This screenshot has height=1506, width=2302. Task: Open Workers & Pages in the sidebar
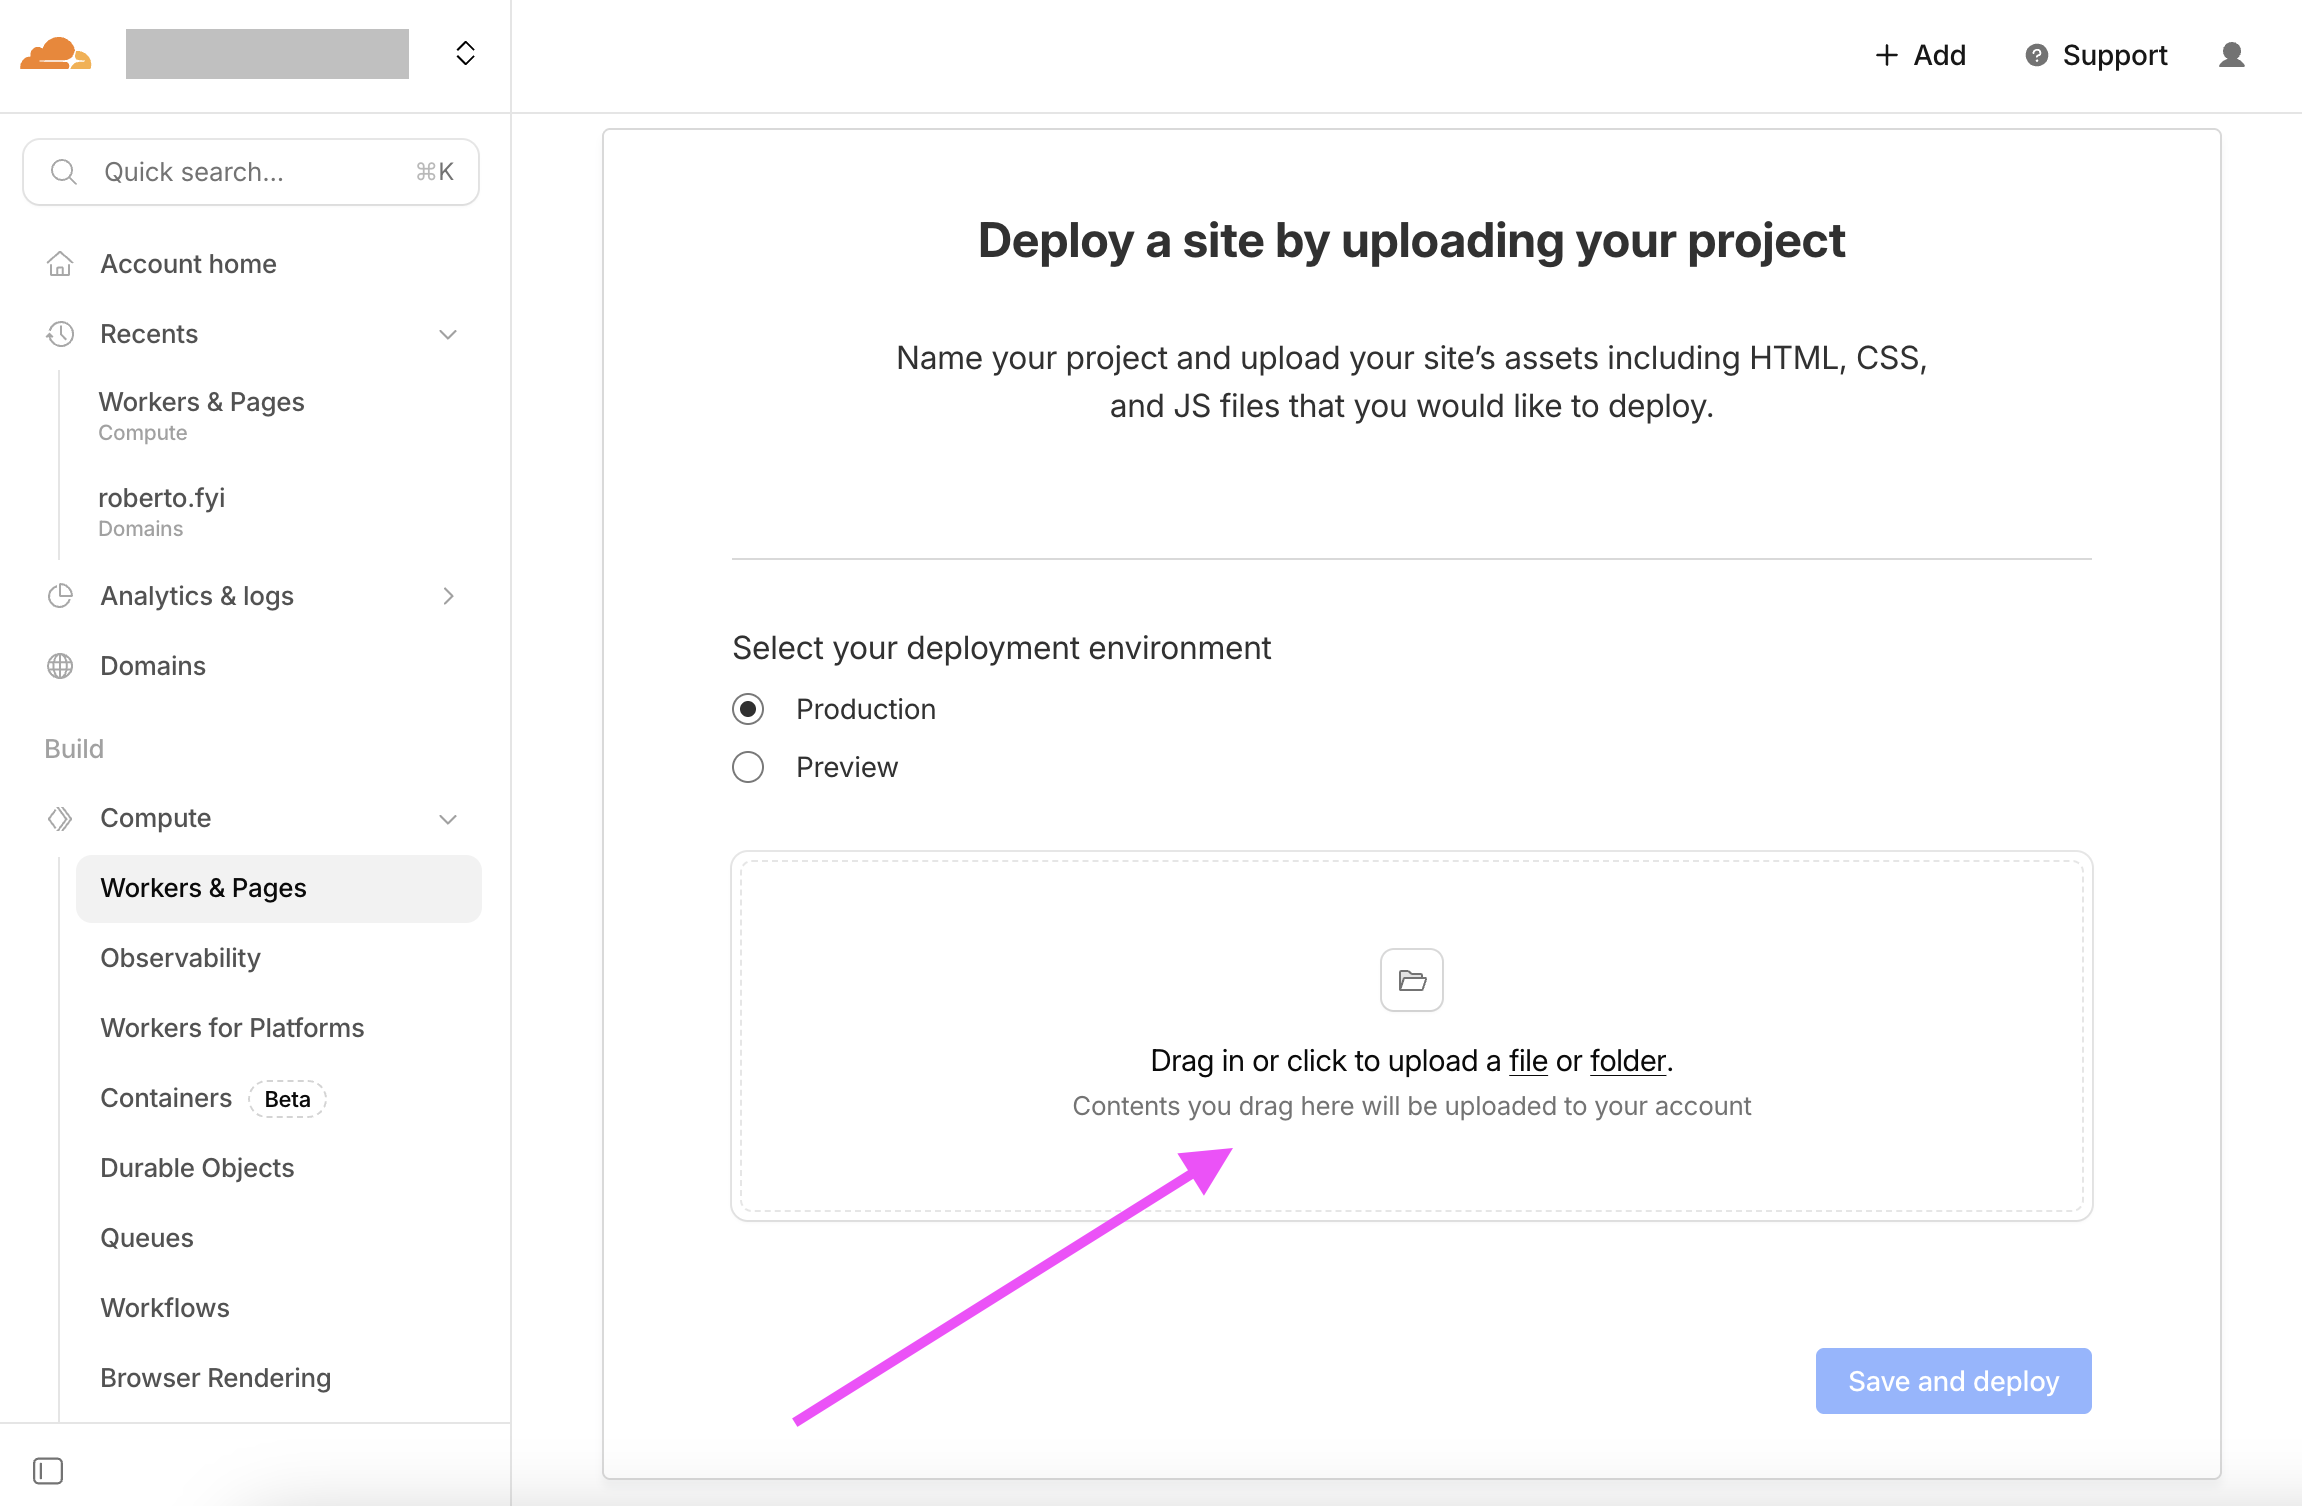[x=203, y=888]
